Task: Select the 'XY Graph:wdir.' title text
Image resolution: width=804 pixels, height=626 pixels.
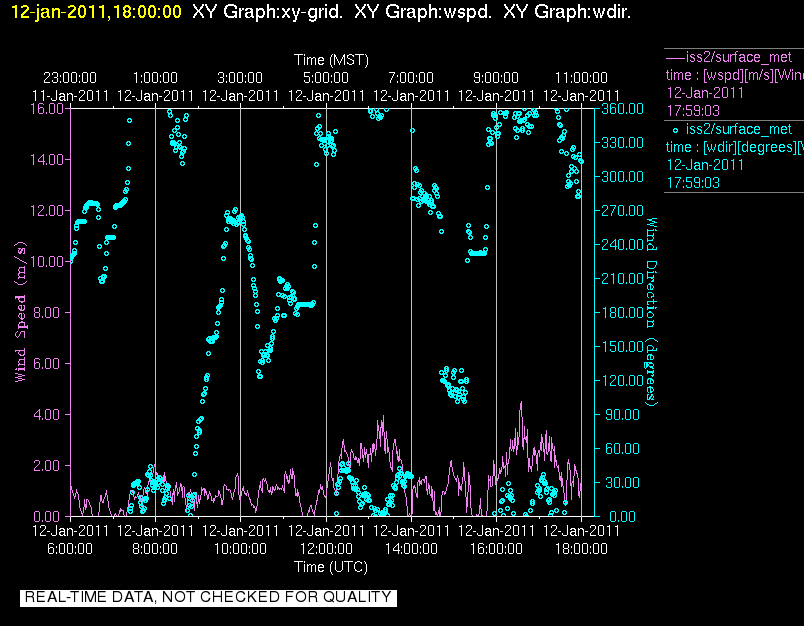Action: [567, 12]
